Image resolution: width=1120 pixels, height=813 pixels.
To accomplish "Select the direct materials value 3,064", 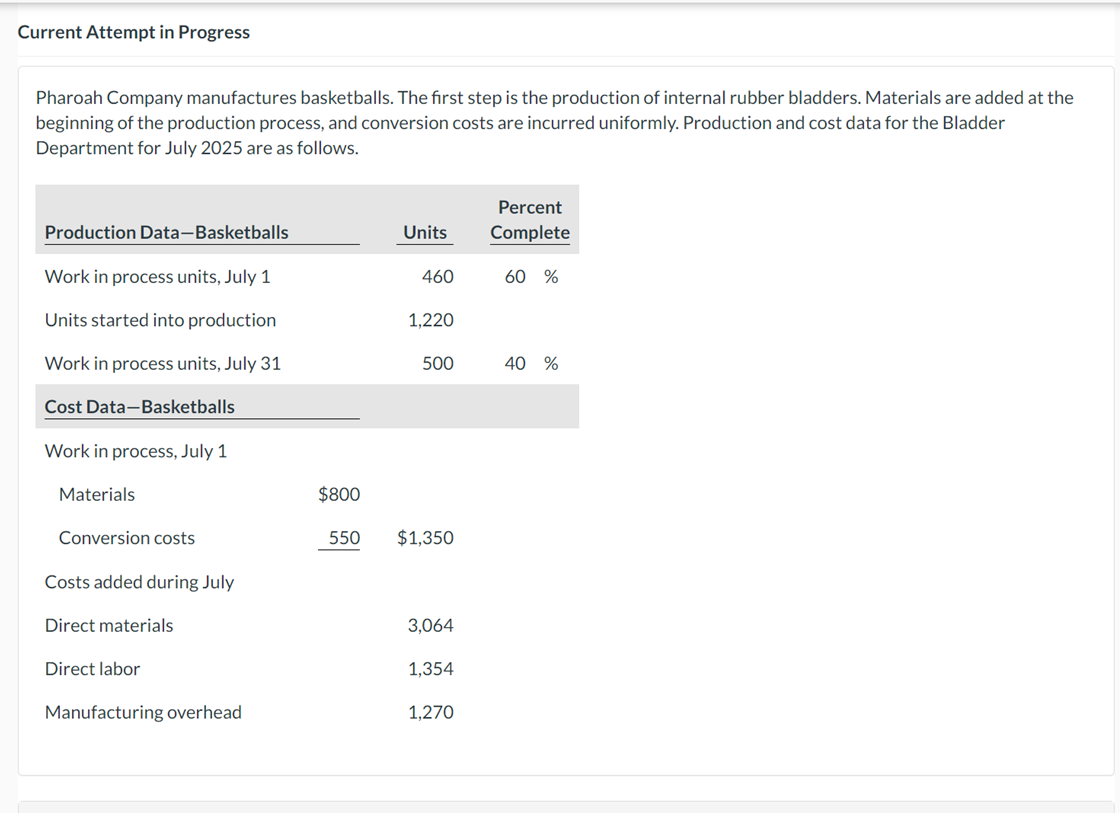I will point(430,626).
